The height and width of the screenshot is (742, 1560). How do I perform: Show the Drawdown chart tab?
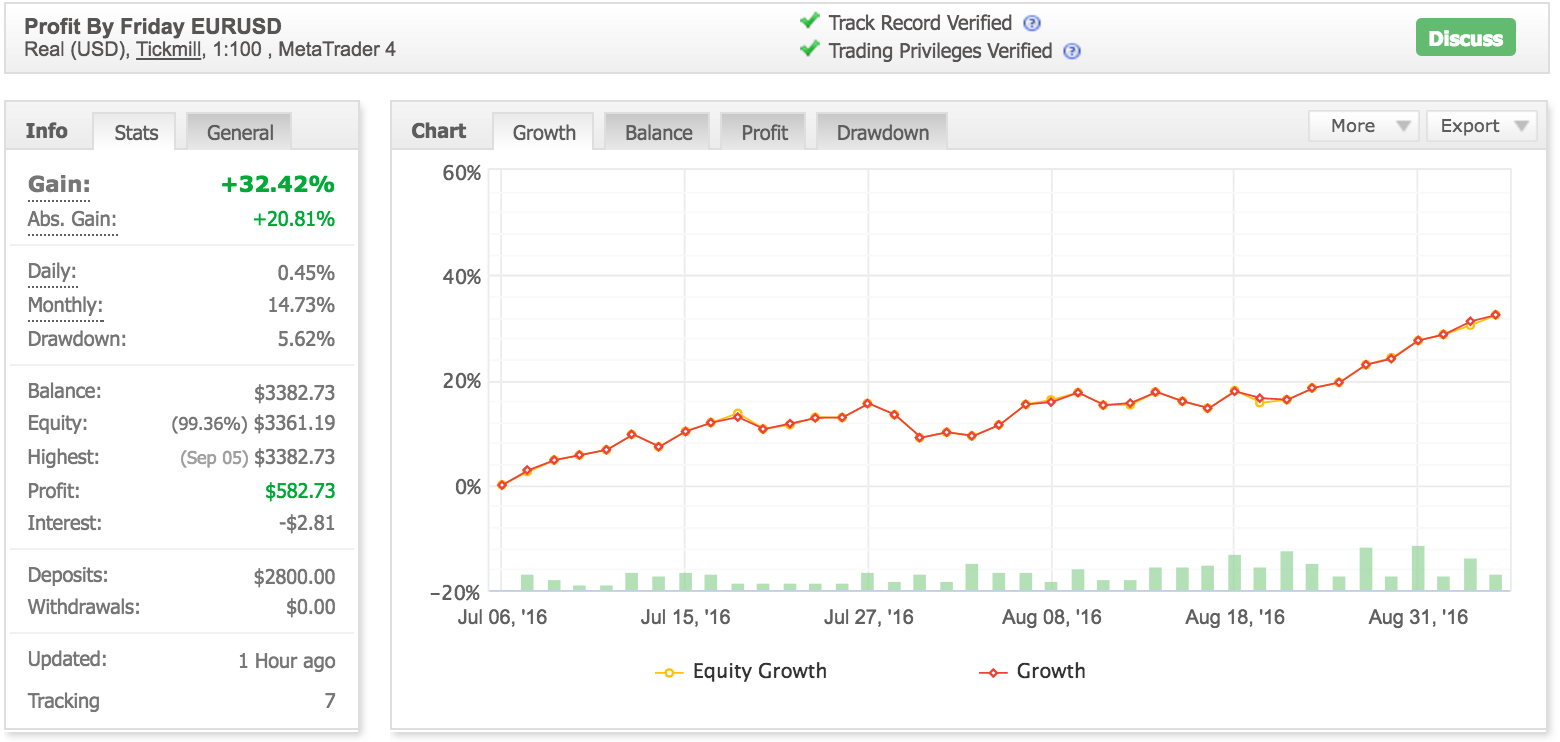point(882,132)
